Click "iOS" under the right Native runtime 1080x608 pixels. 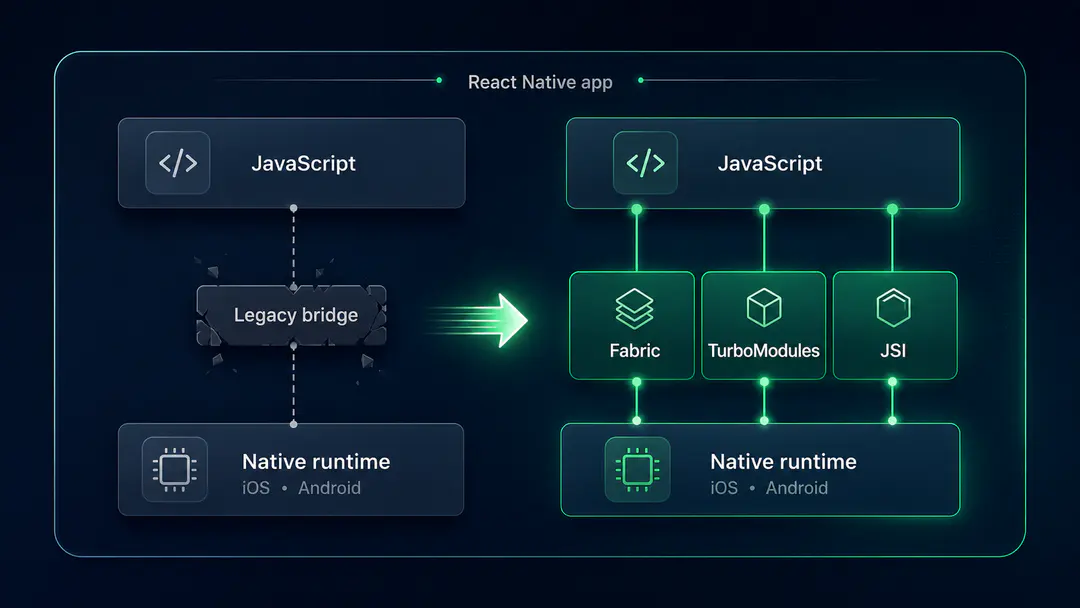coord(724,488)
